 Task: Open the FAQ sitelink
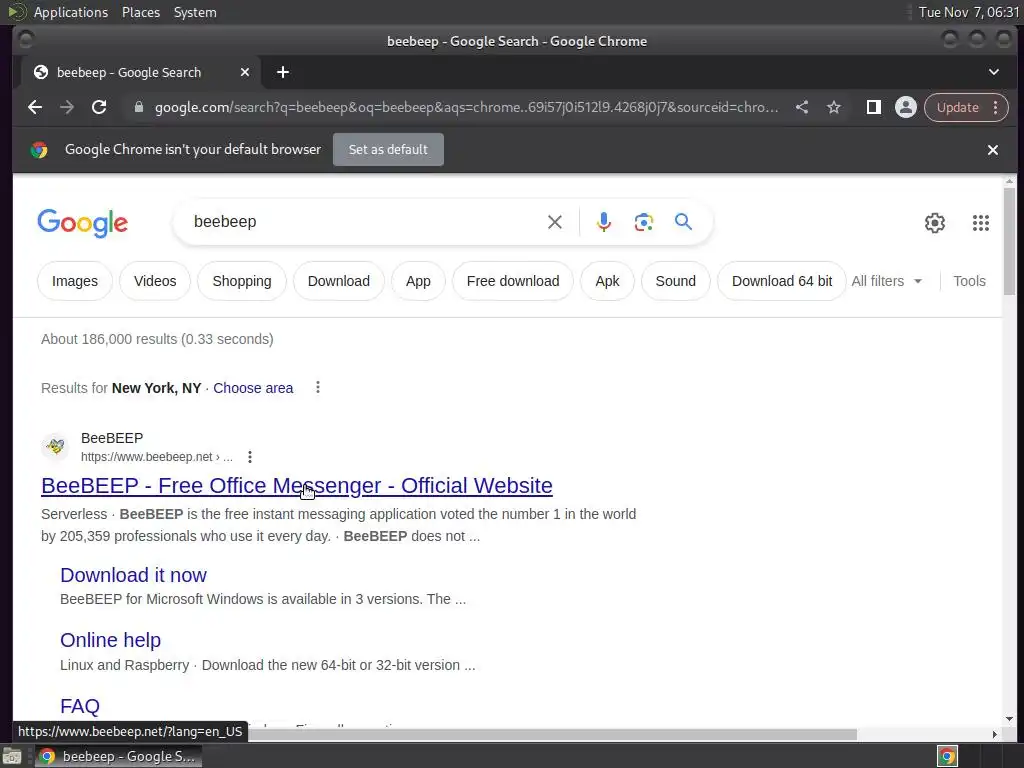point(80,706)
